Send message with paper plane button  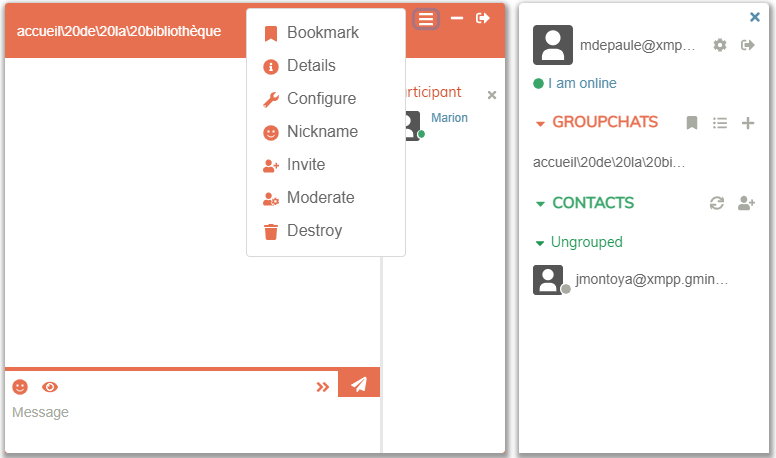[359, 385]
